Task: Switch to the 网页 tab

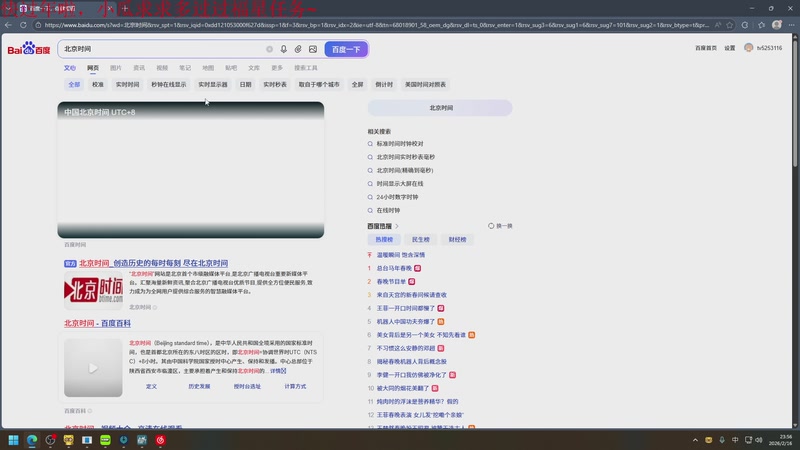Action: click(x=93, y=68)
